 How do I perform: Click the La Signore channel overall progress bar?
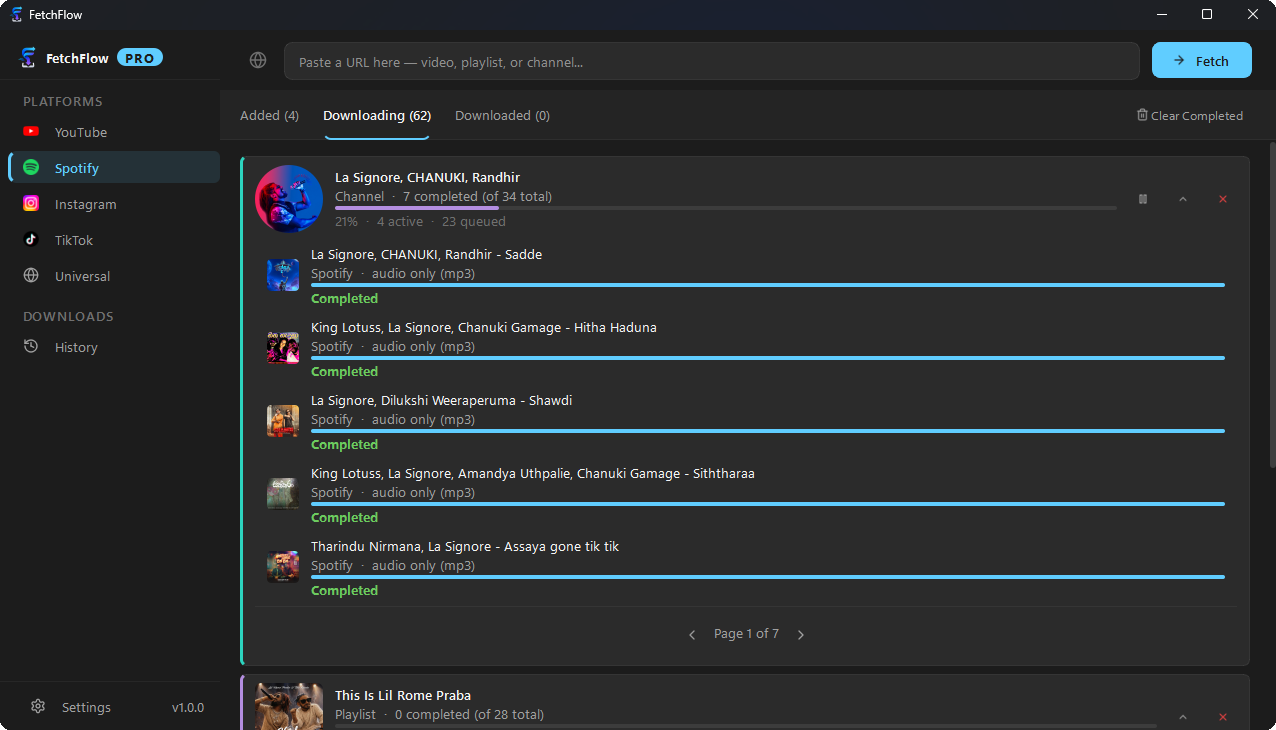pyautogui.click(x=726, y=208)
